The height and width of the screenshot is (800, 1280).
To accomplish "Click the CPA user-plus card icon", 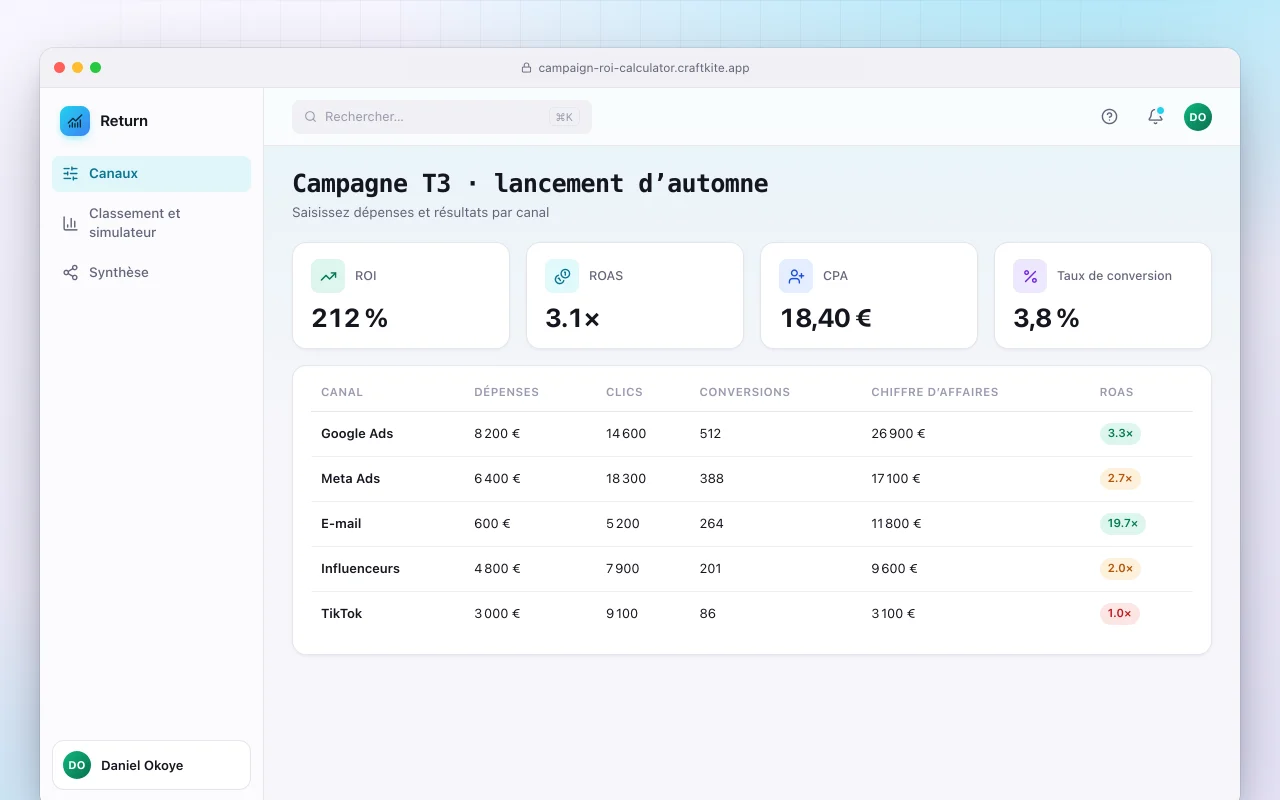I will [x=796, y=276].
